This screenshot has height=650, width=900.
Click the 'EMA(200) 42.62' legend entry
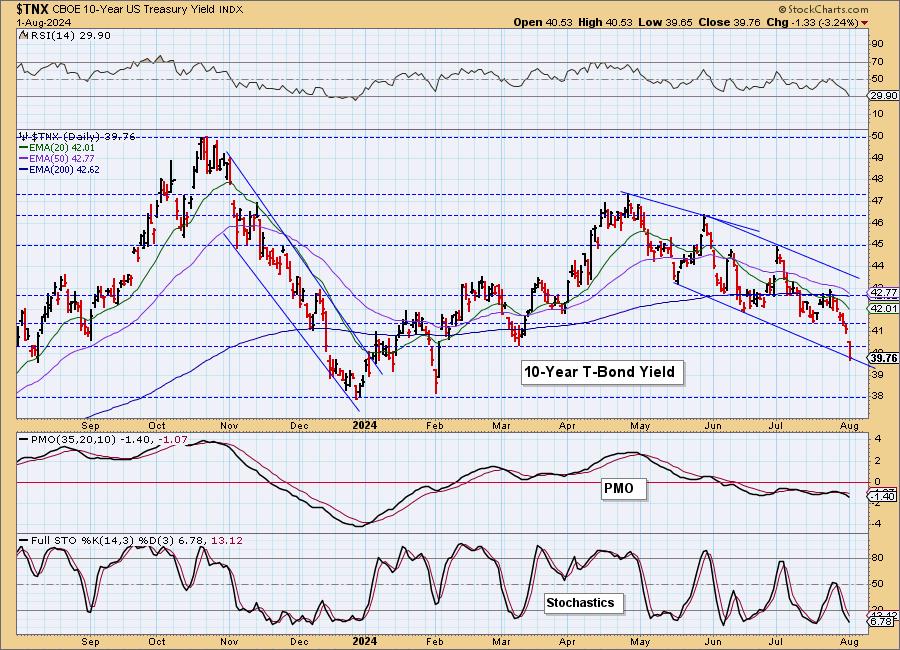pos(64,169)
